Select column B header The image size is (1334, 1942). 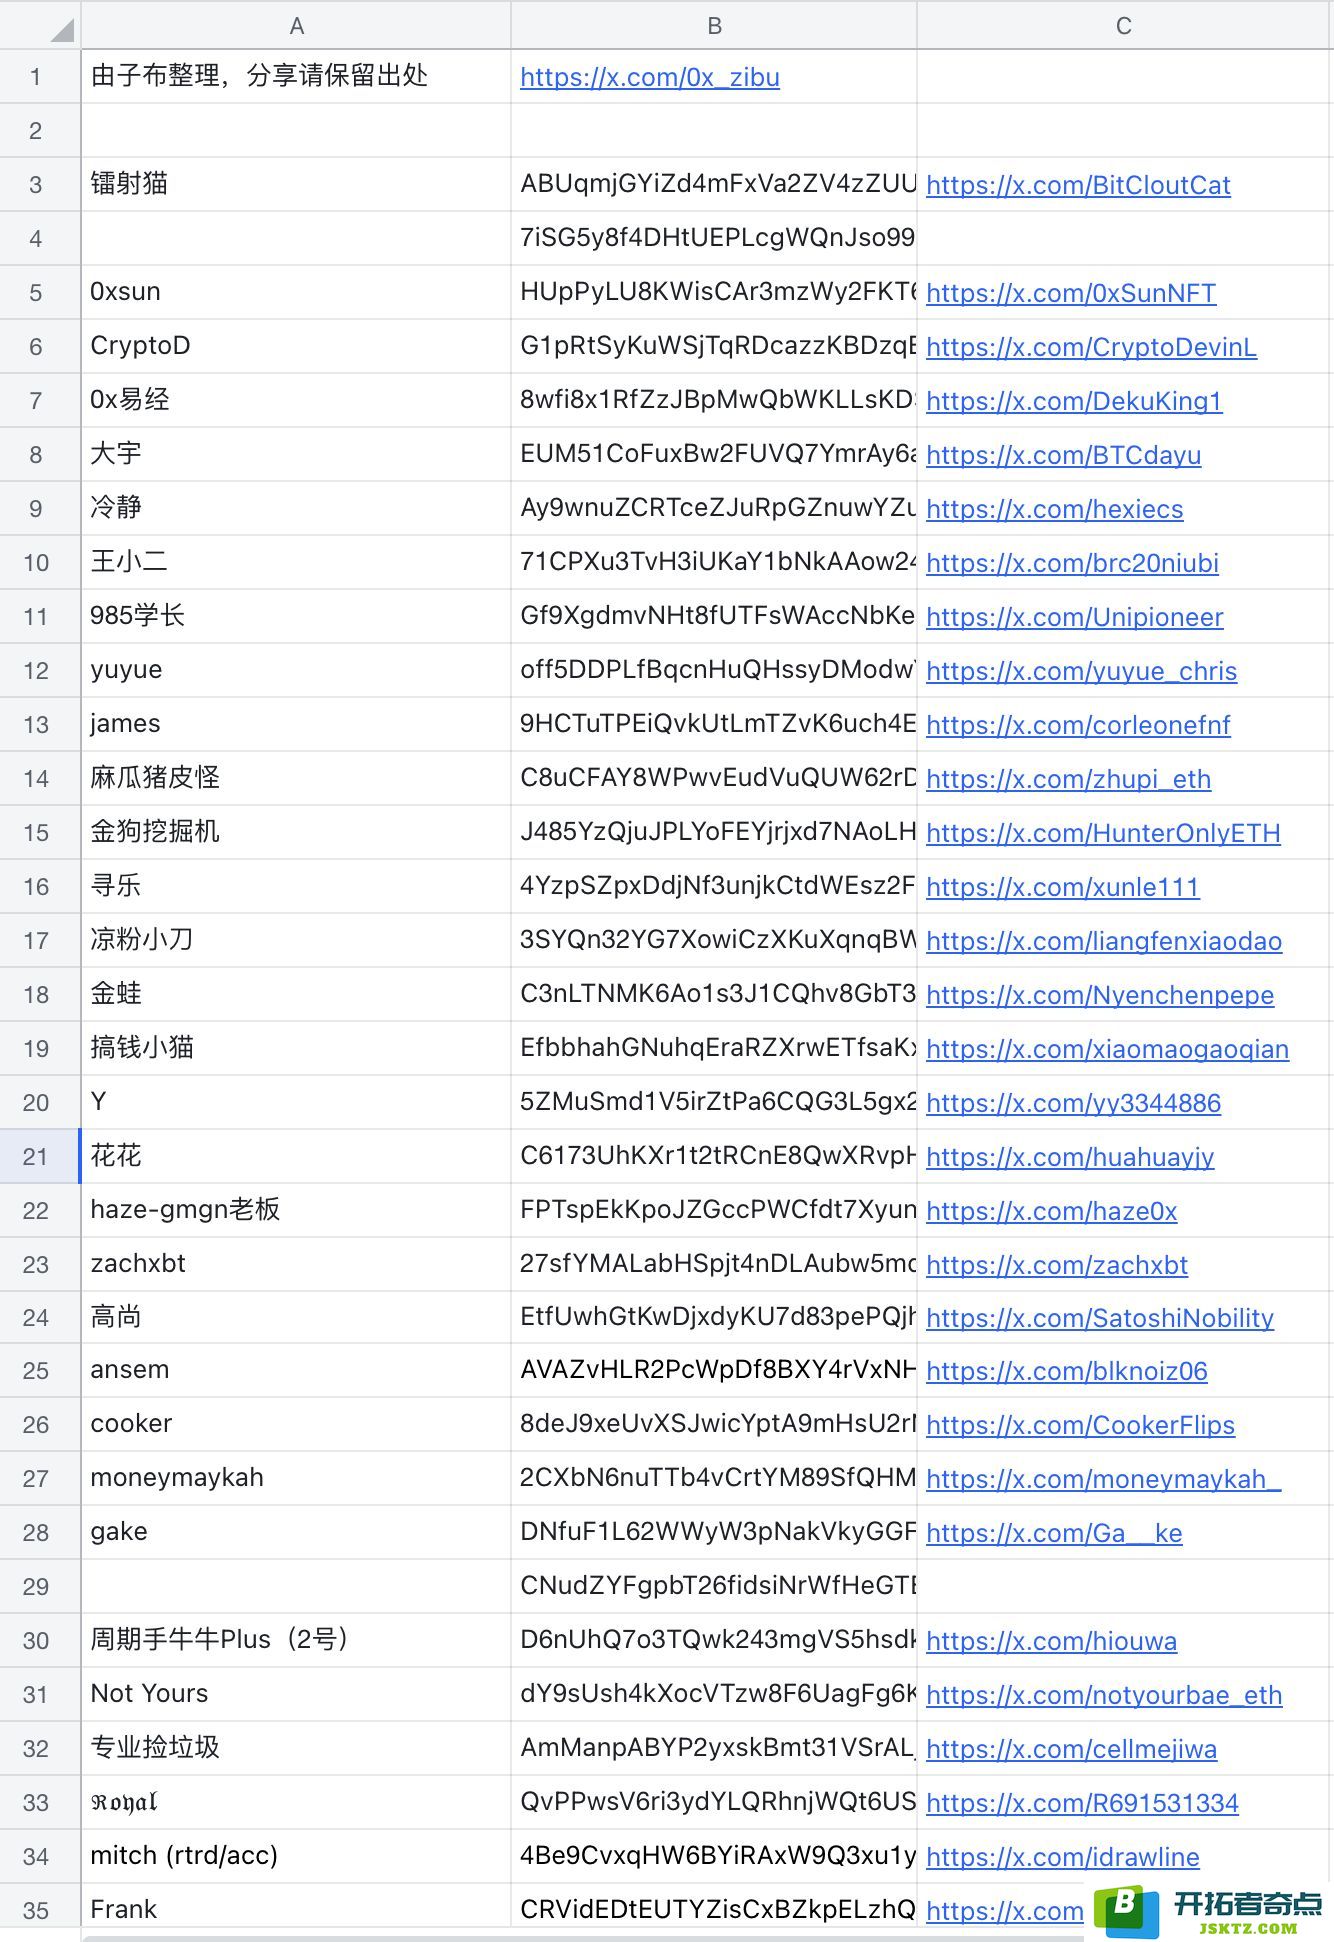tap(714, 25)
